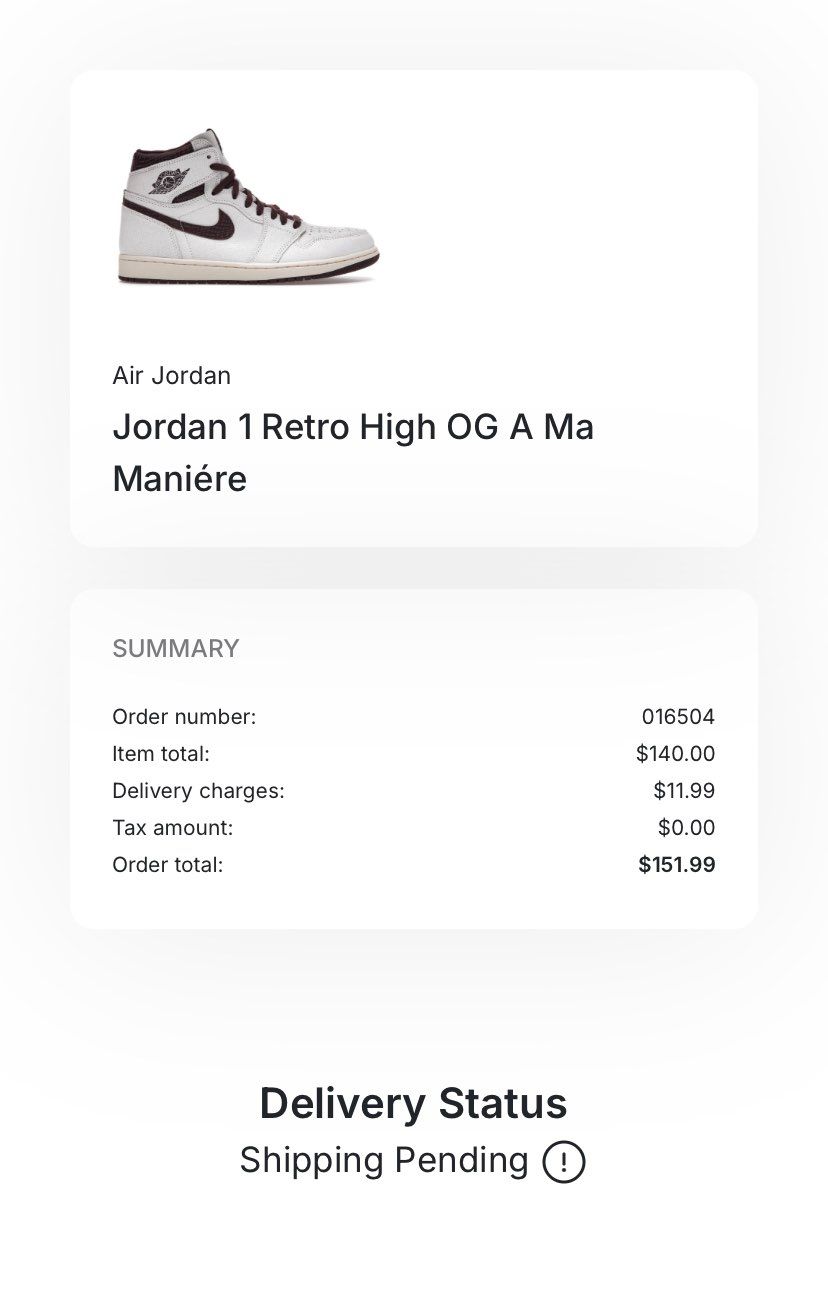Open the Air Jordan brand label
The width and height of the screenshot is (828, 1310).
(x=171, y=376)
